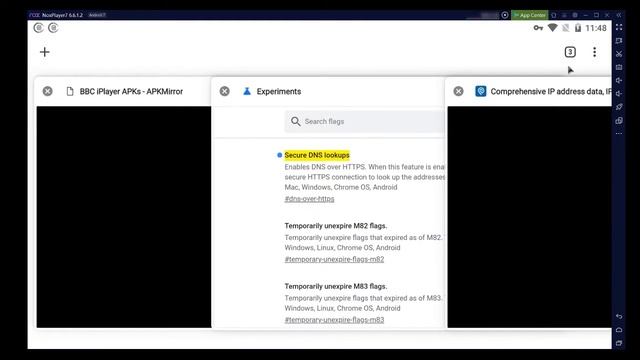Click the NoxPlayer recent apps button
The height and width of the screenshot is (360, 640).
point(619,343)
